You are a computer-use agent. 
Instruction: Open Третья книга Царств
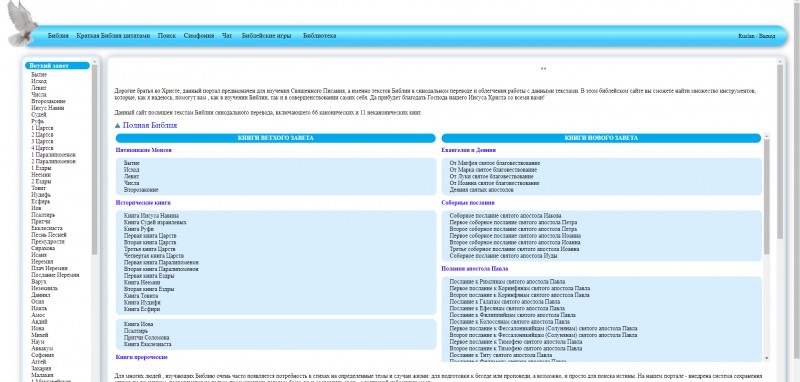pyautogui.click(x=150, y=249)
